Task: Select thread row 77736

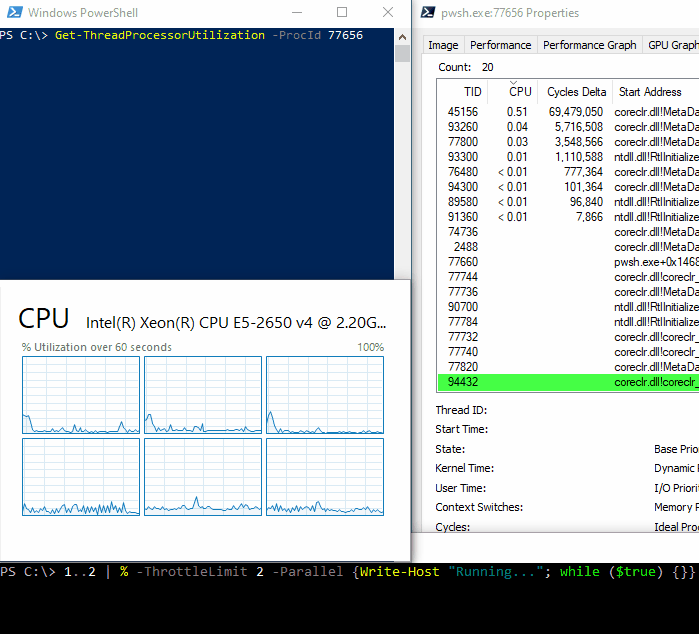Action: (x=568, y=292)
